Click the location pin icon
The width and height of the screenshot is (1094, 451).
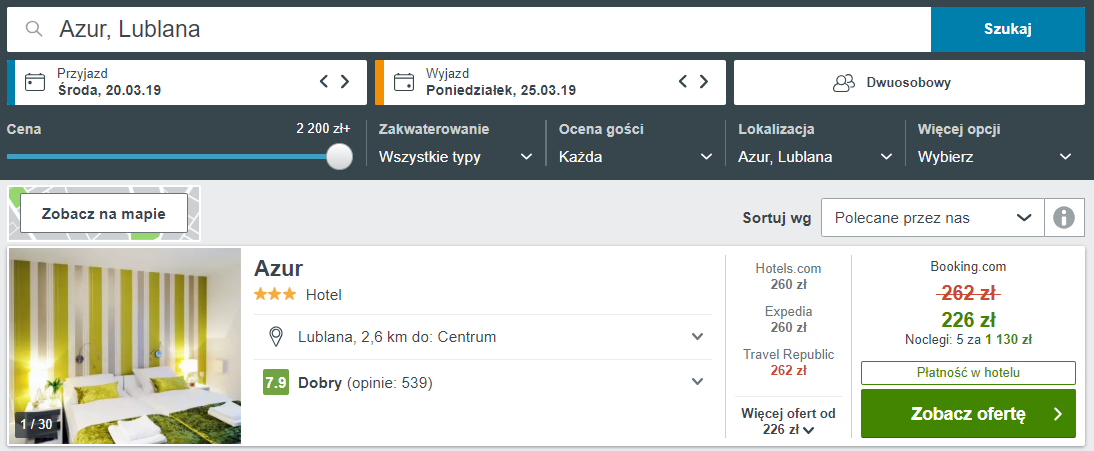pos(276,337)
